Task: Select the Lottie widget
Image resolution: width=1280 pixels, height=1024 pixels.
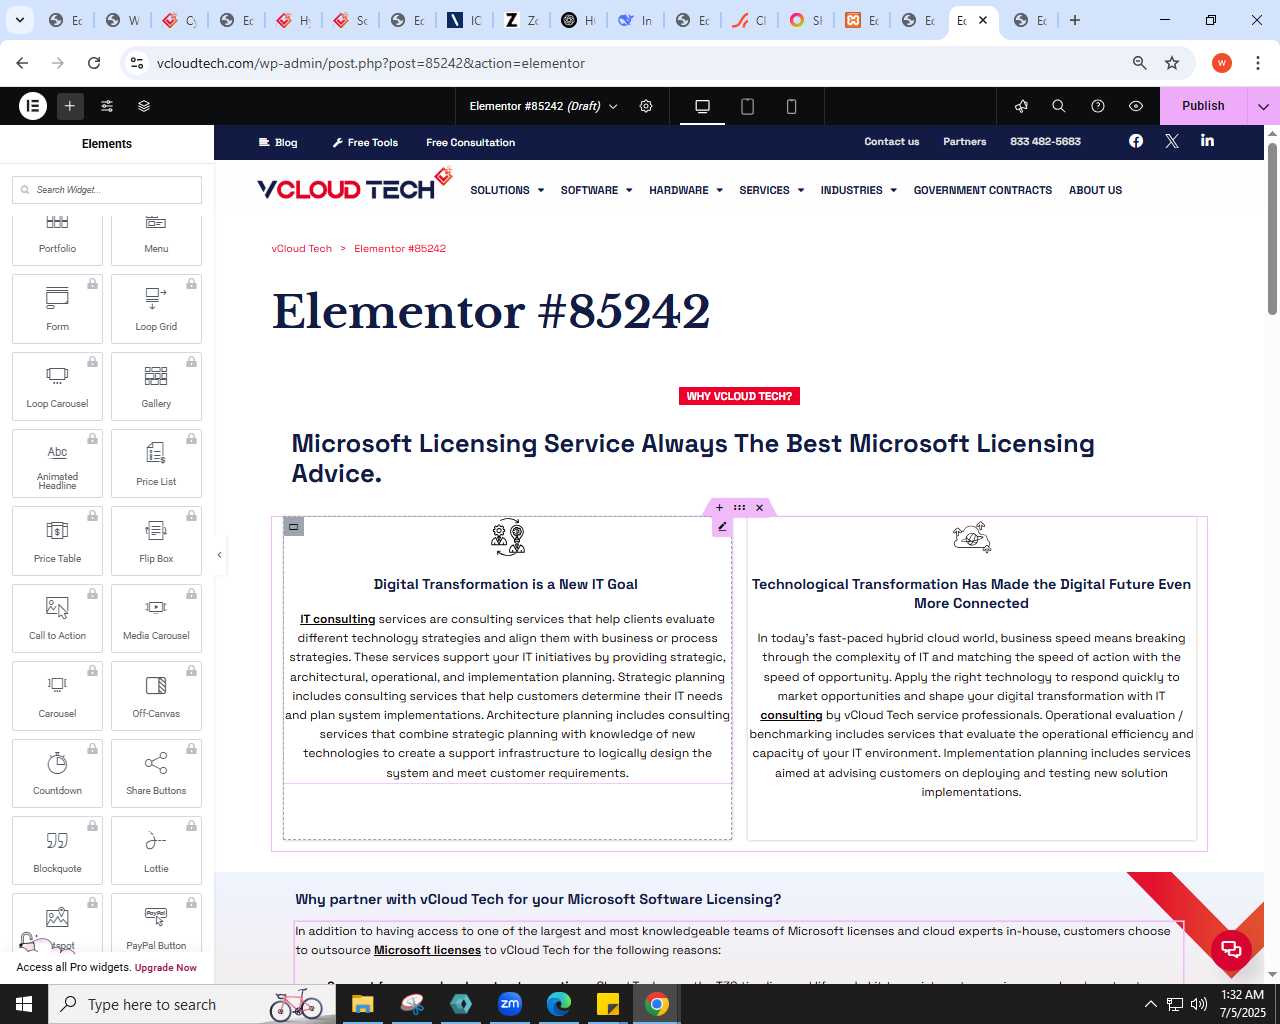Action: pos(156,851)
